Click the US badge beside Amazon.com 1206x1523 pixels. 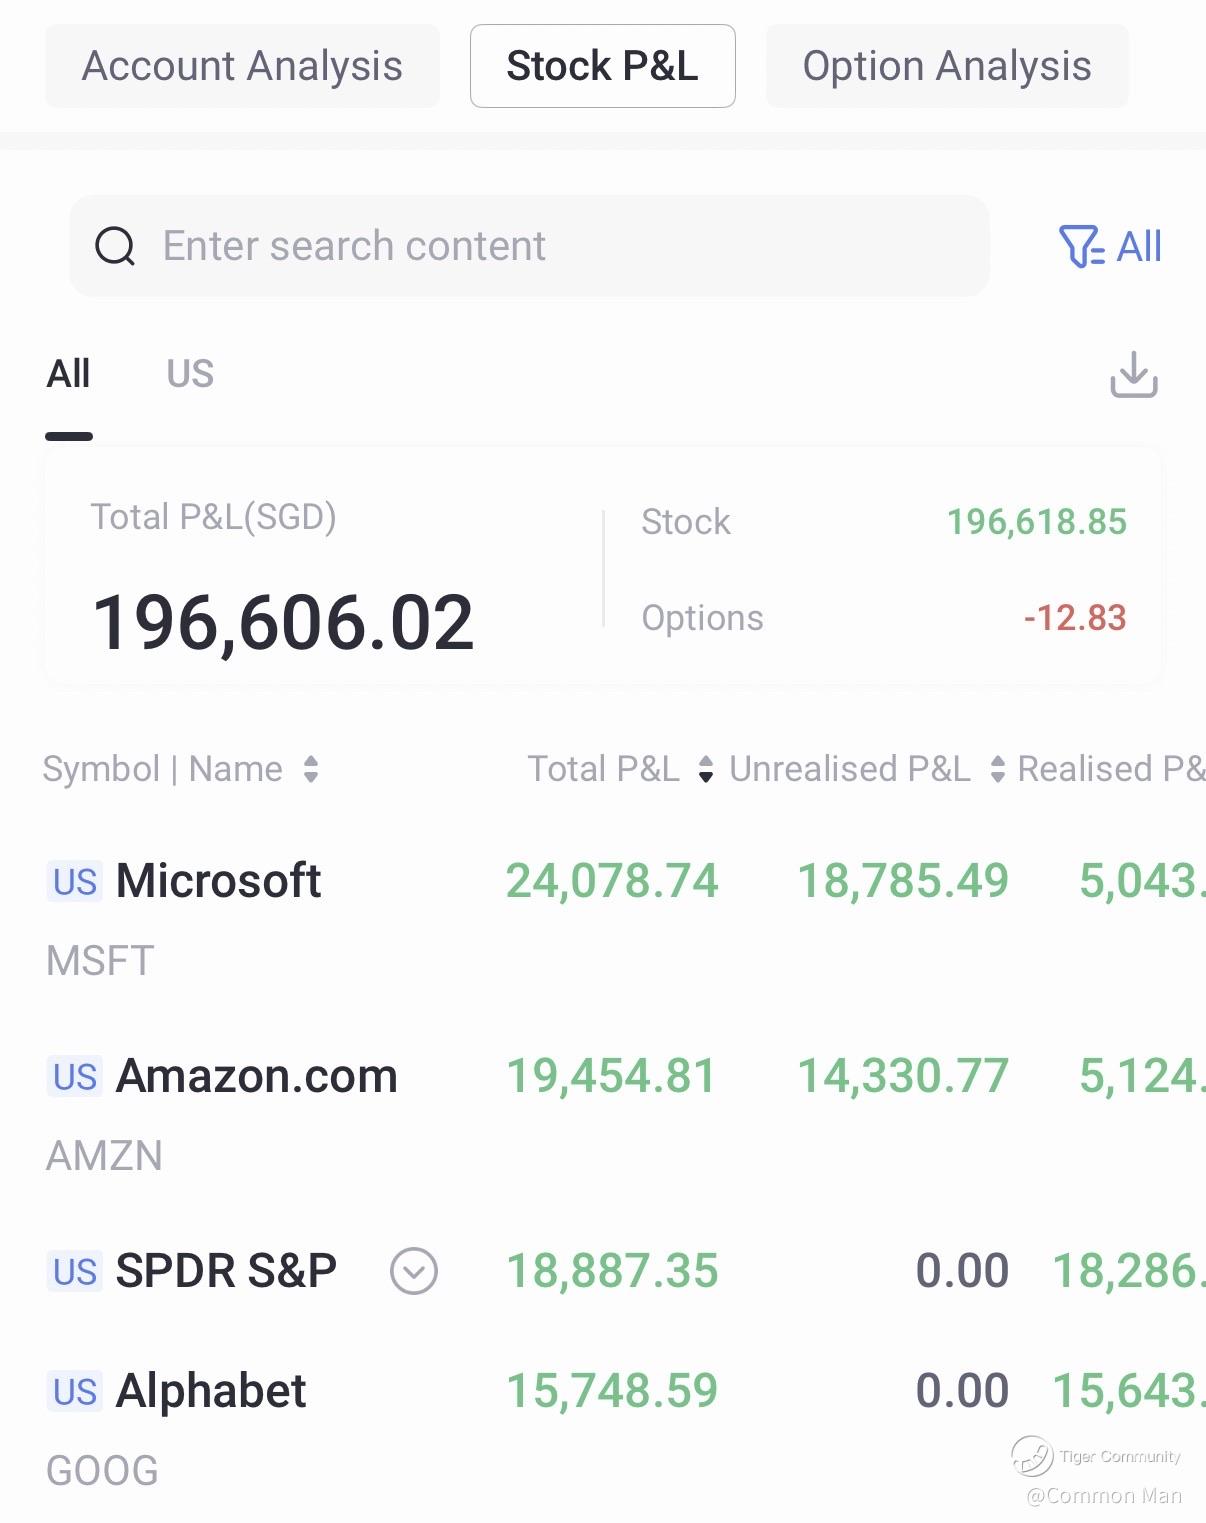pos(75,1077)
